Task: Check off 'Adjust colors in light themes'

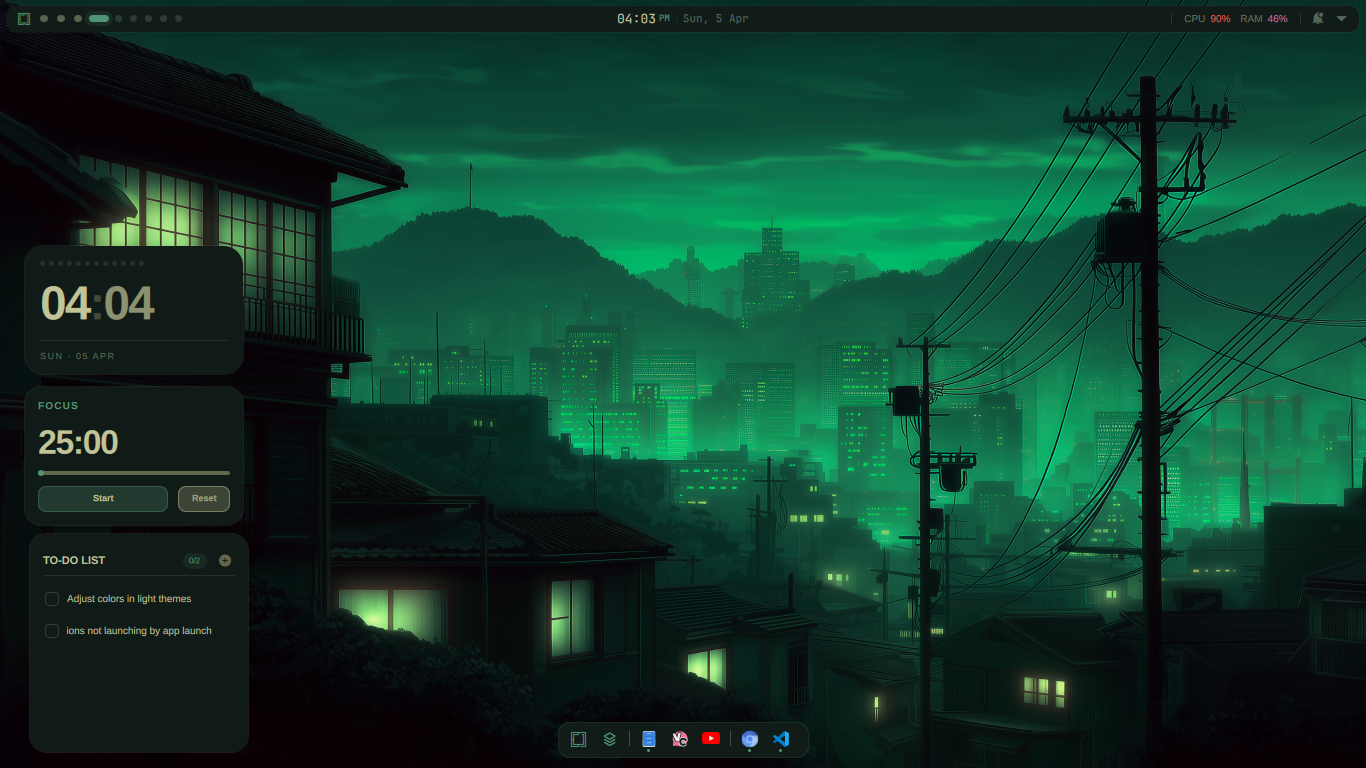Action: pyautogui.click(x=52, y=599)
